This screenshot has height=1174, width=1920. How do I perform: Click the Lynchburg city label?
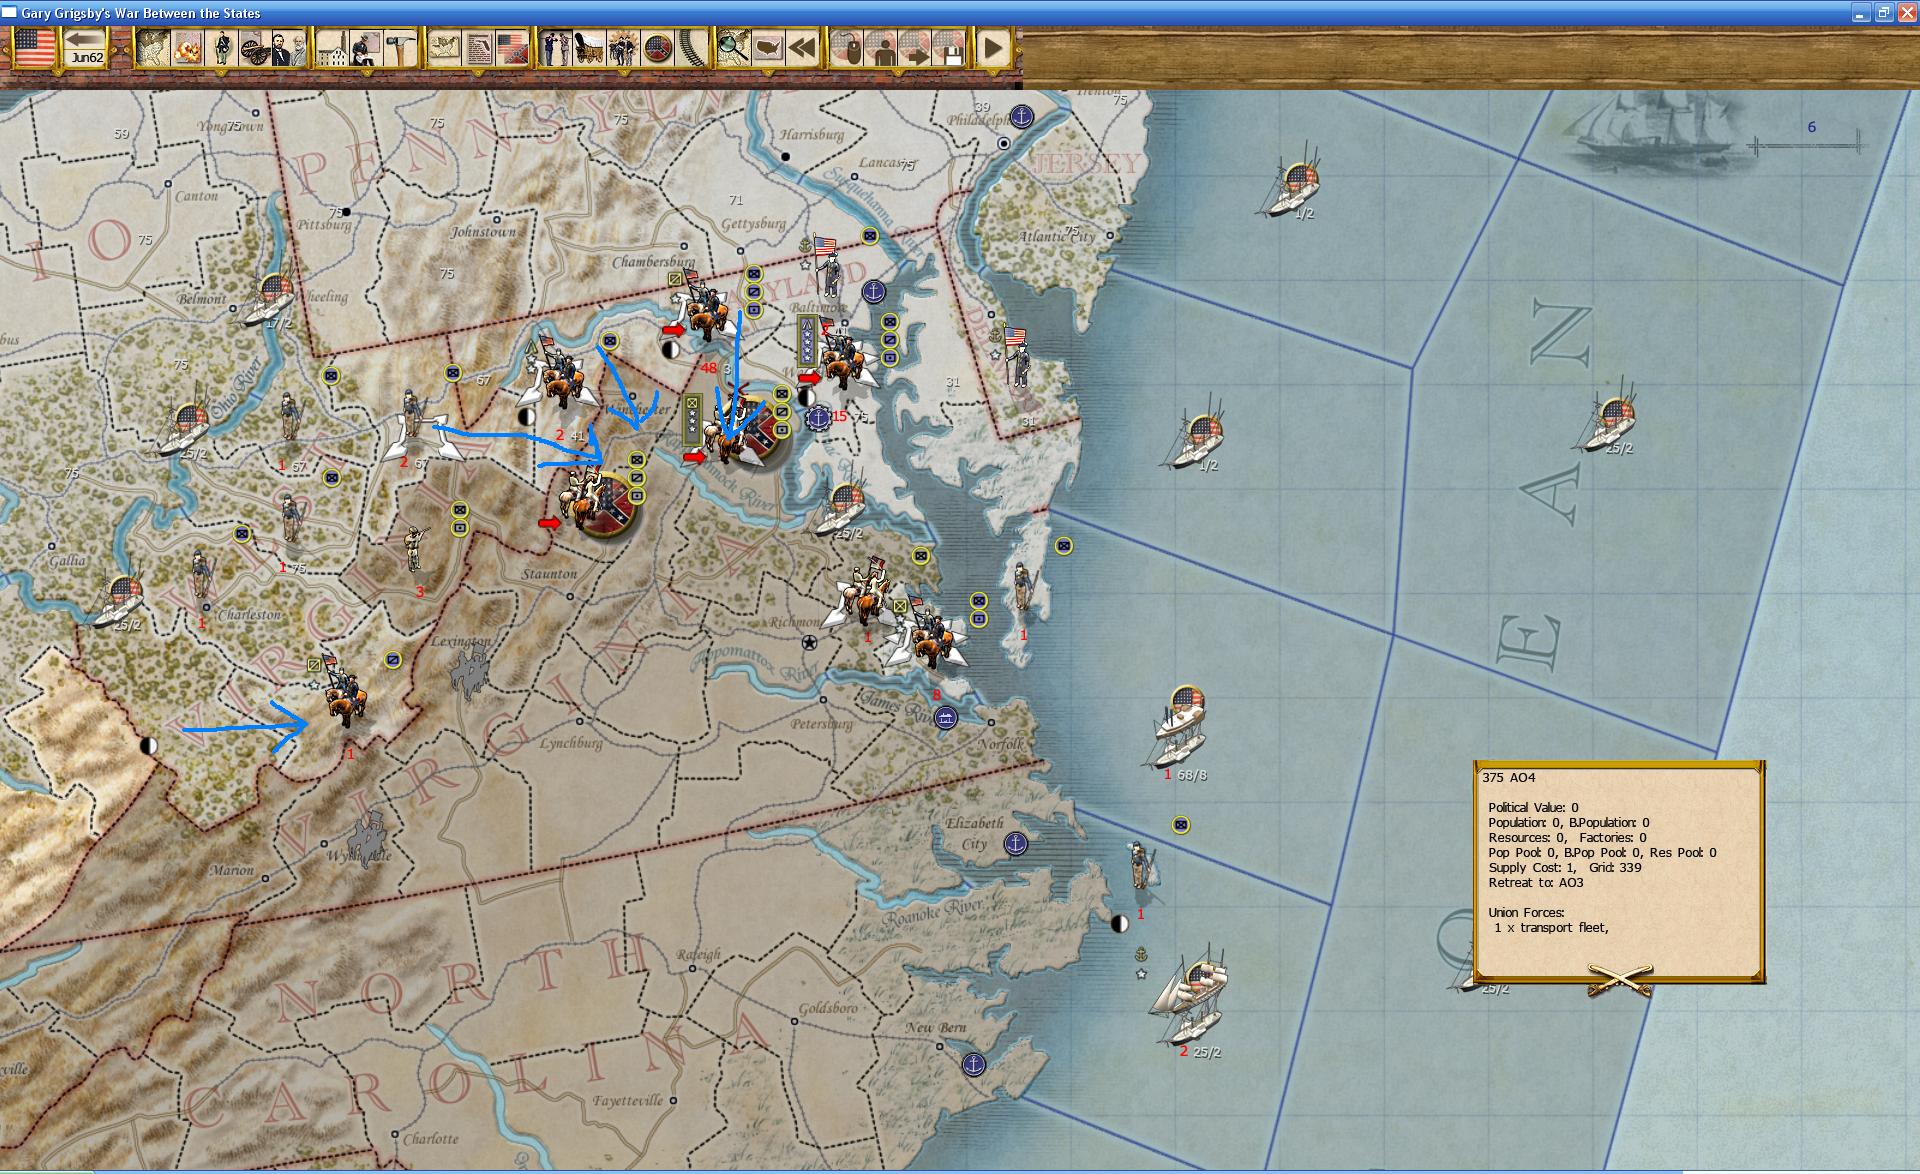point(572,743)
